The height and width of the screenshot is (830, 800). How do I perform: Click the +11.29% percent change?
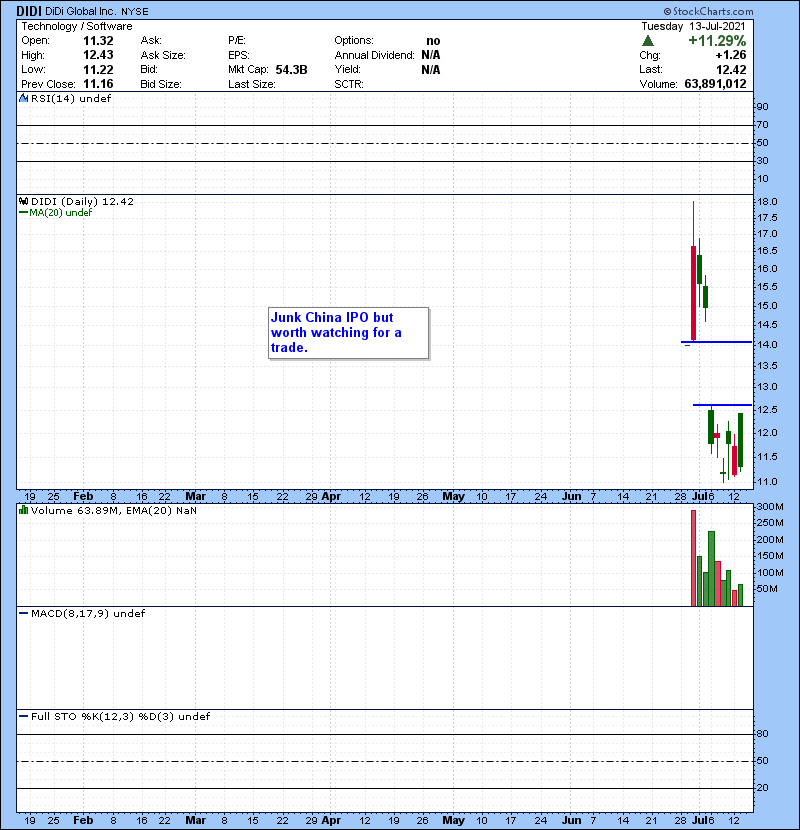717,41
